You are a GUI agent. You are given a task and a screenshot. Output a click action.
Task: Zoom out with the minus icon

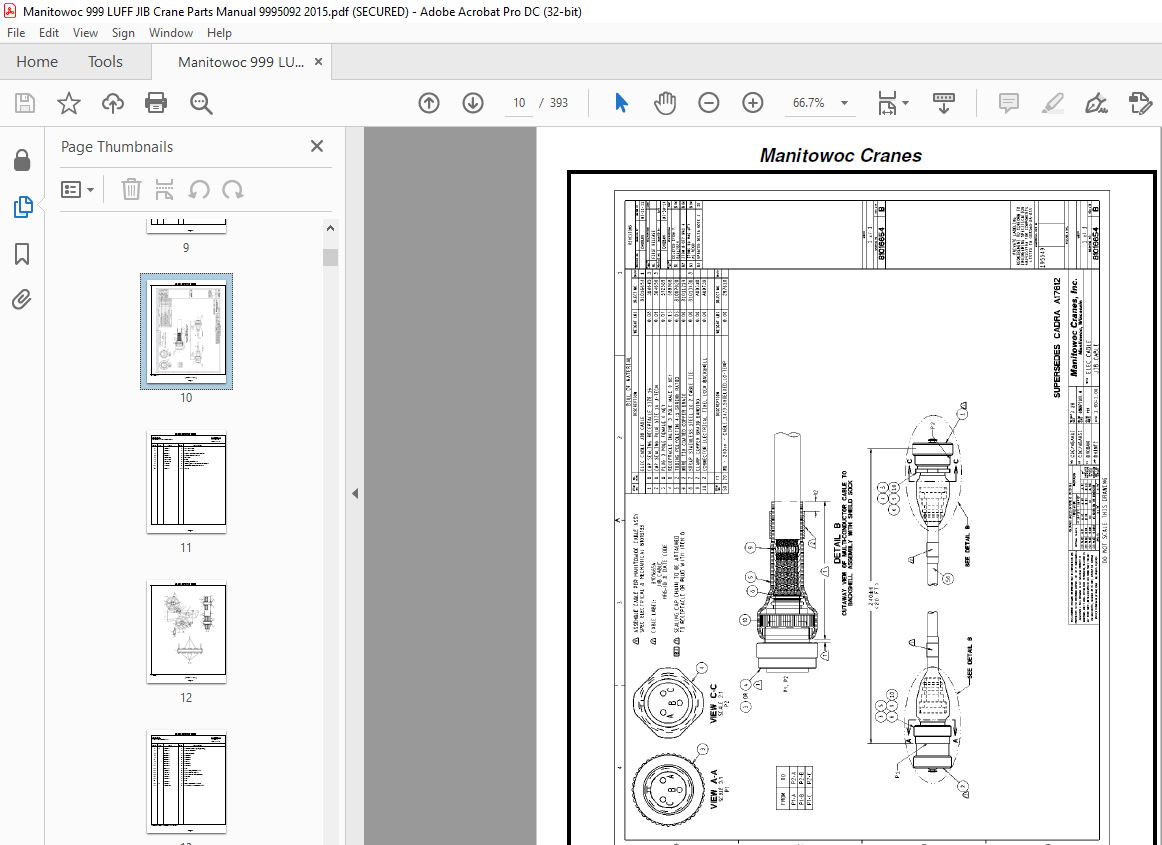click(x=708, y=103)
